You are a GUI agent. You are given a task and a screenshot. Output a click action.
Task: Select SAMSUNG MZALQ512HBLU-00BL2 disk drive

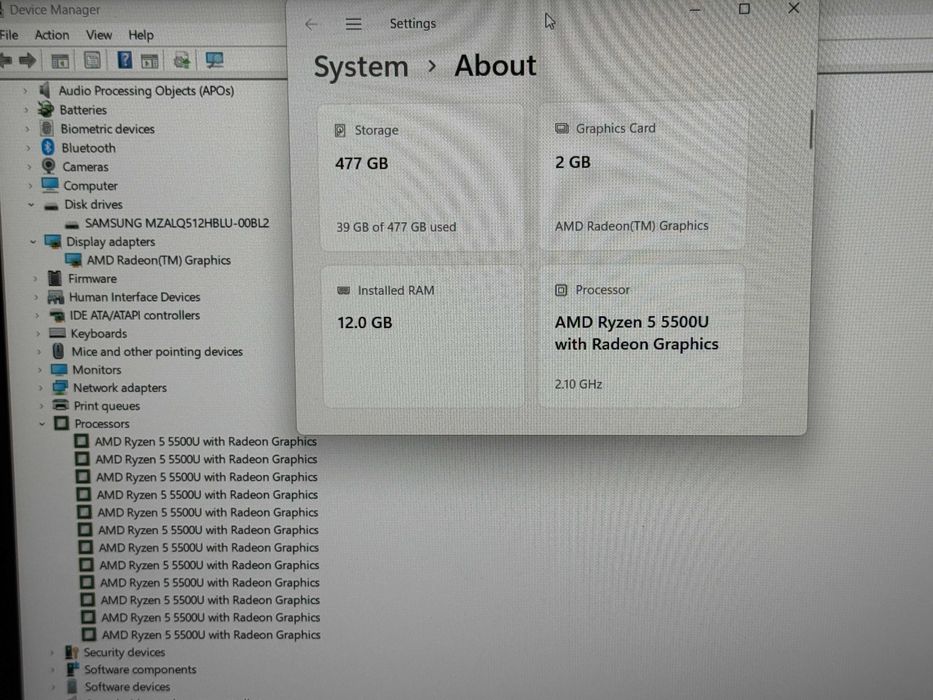point(177,223)
